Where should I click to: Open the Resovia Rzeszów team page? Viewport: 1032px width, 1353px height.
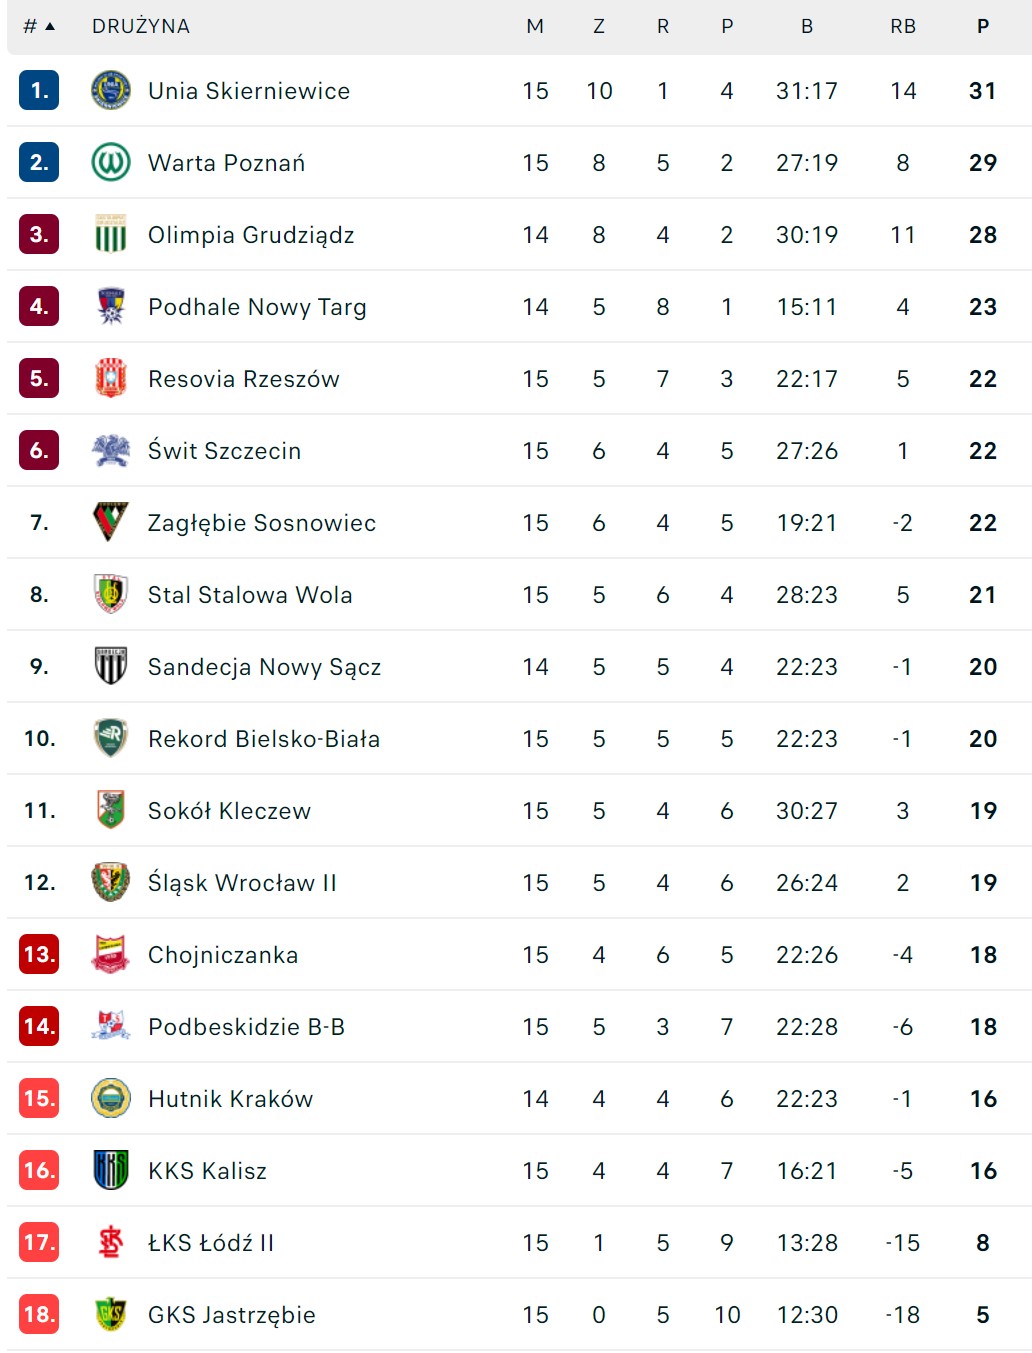click(x=243, y=379)
